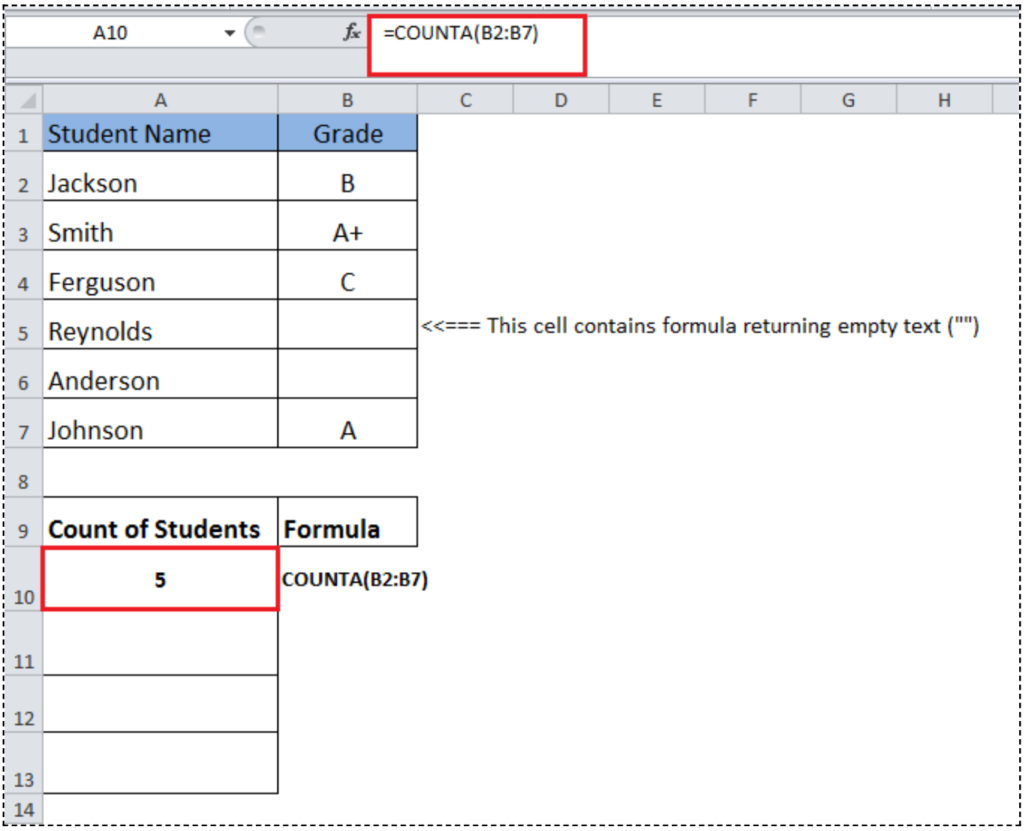Select row header 14
This screenshot has height=831, width=1024.
22,809
